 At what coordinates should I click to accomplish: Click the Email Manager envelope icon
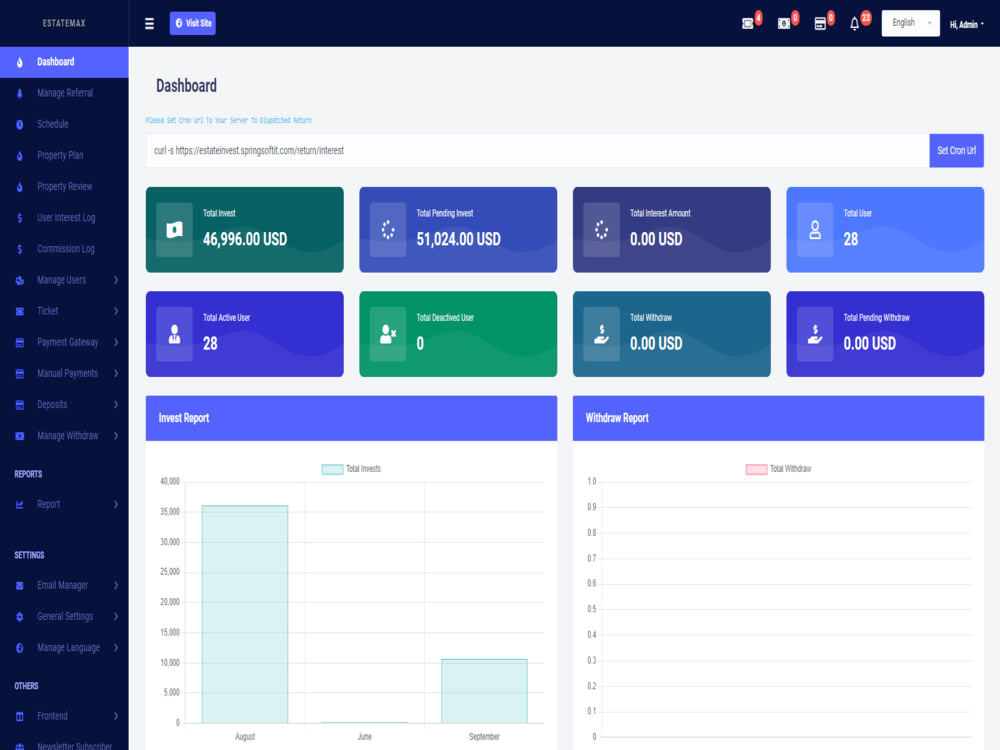click(x=20, y=585)
